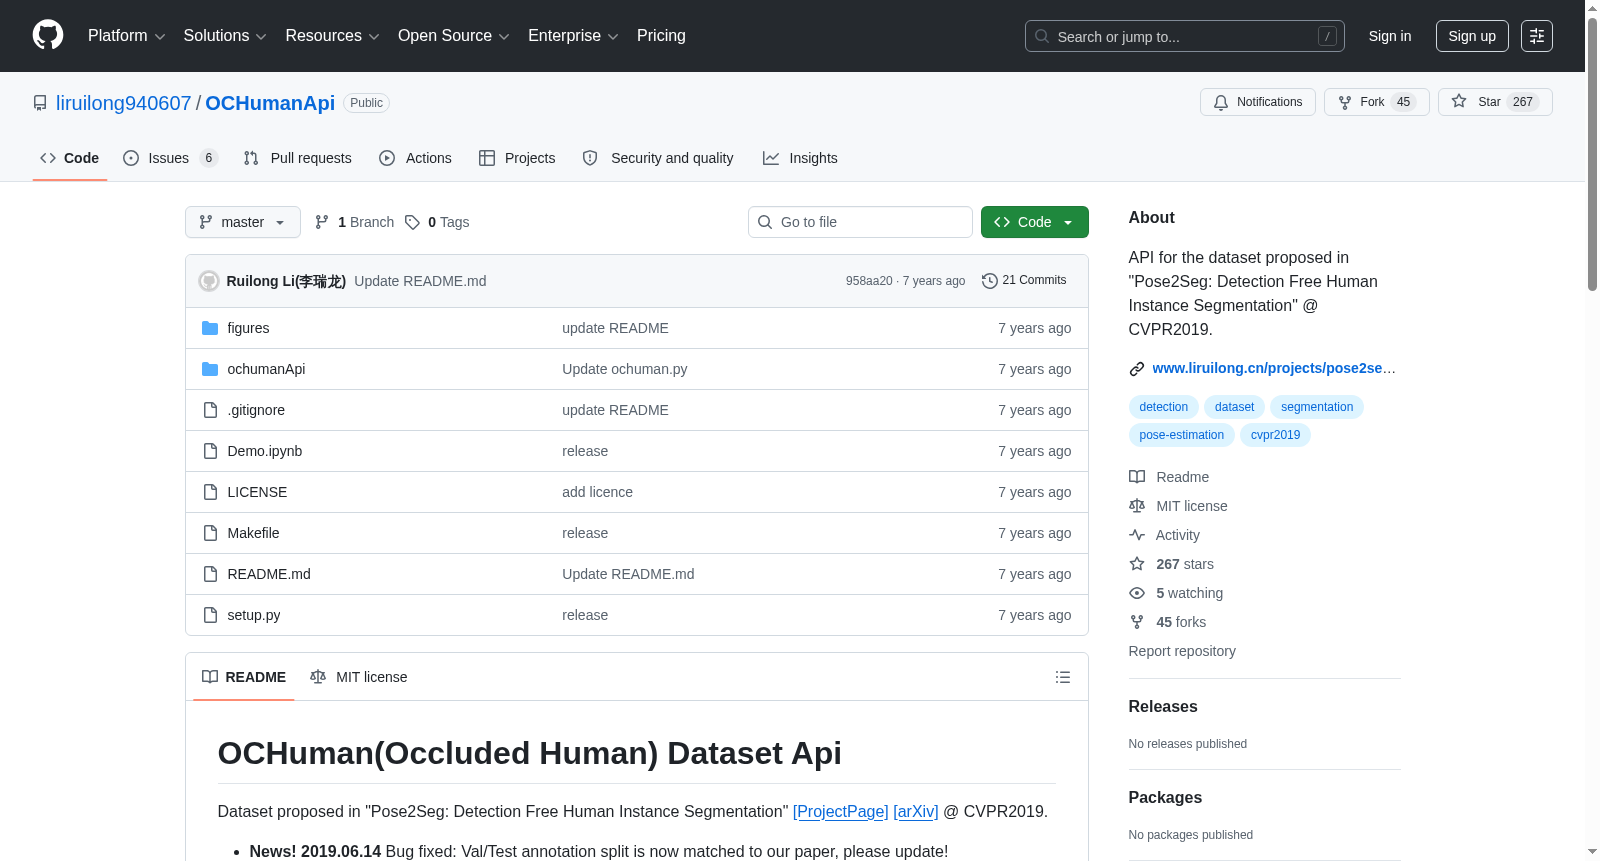The width and height of the screenshot is (1600, 861).
Task: Star the OCHumanApi repository
Action: click(1495, 102)
